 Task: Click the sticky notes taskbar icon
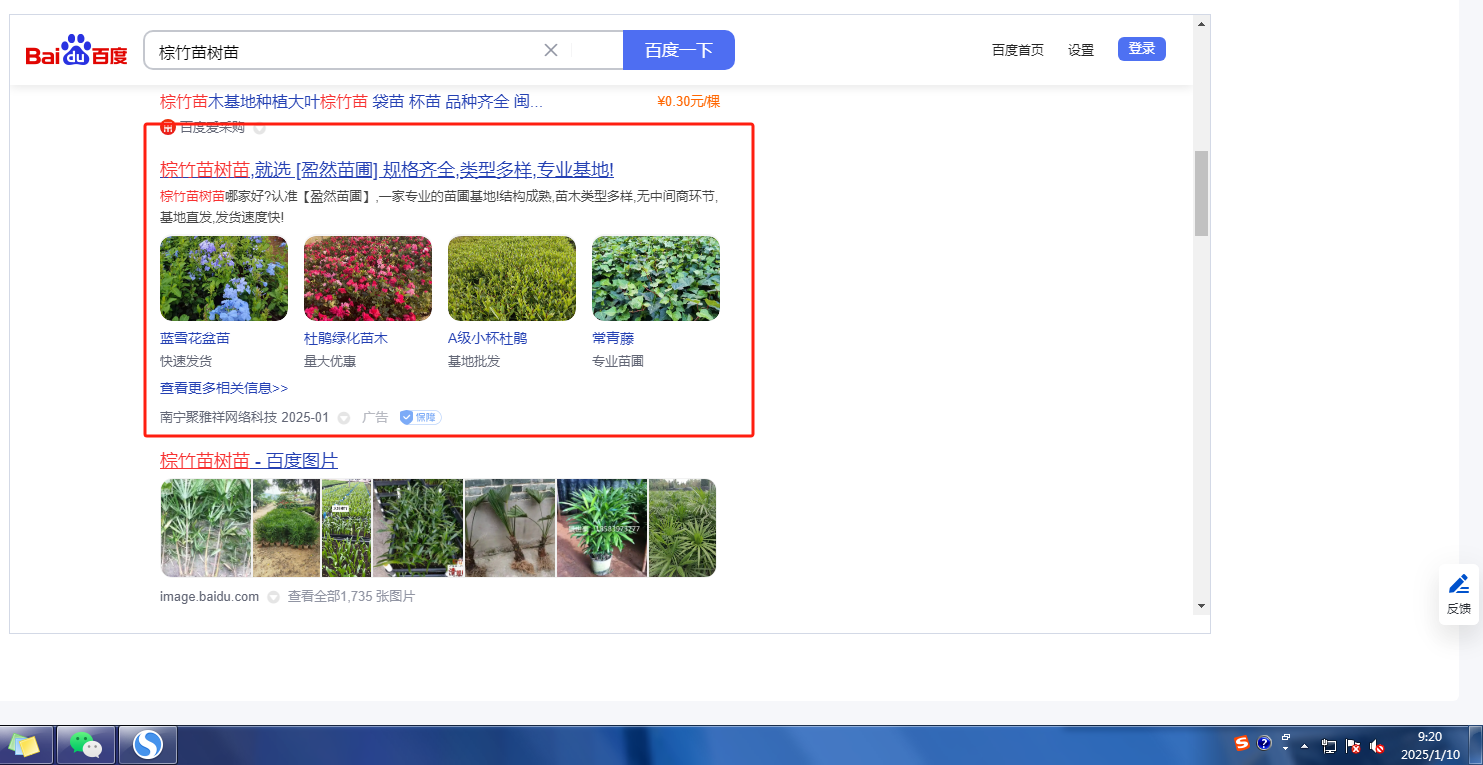(25, 745)
